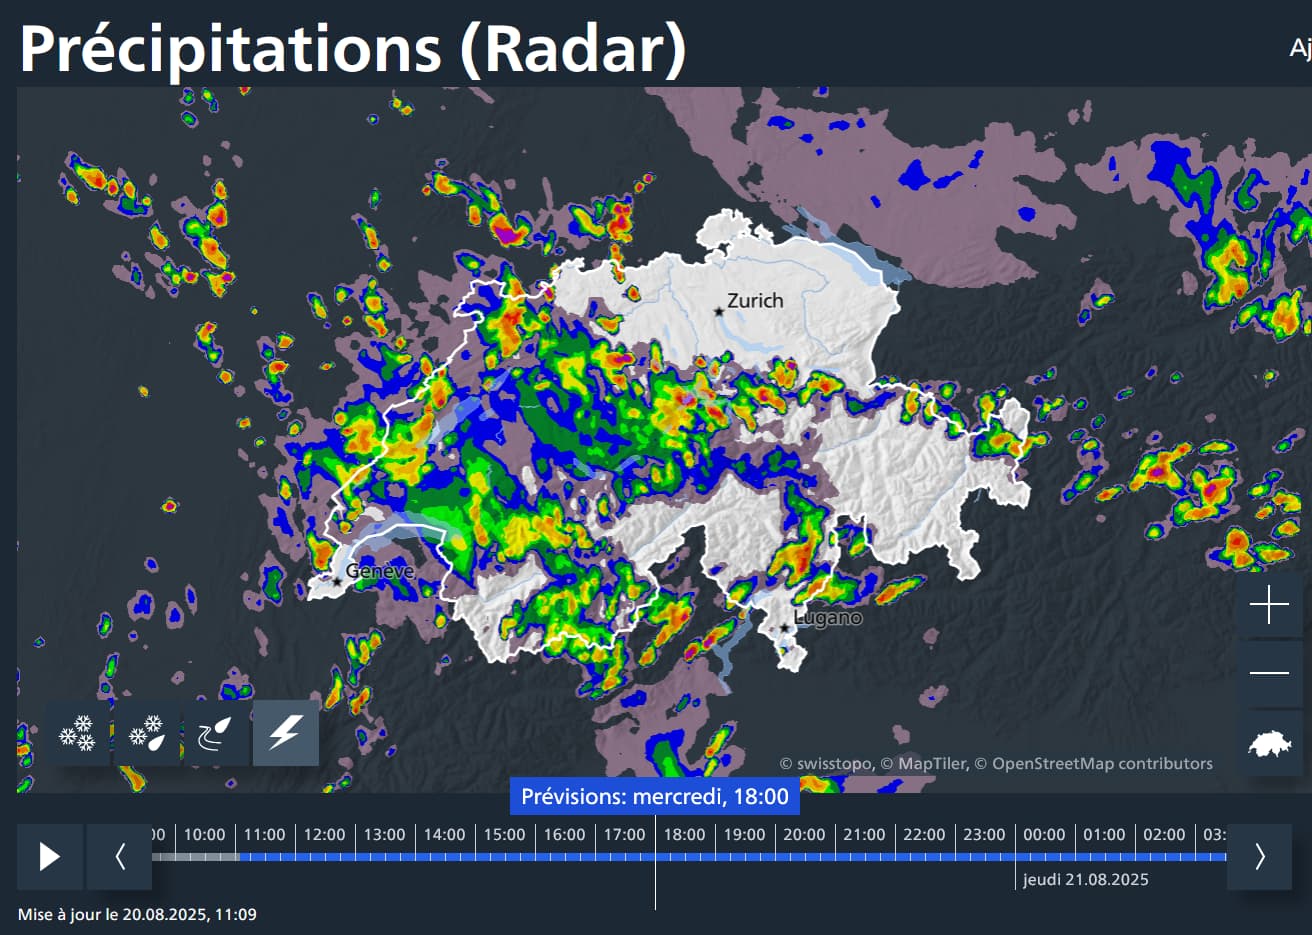The height and width of the screenshot is (935, 1312).
Task: Step timeline back with left chevron
Action: (120, 857)
